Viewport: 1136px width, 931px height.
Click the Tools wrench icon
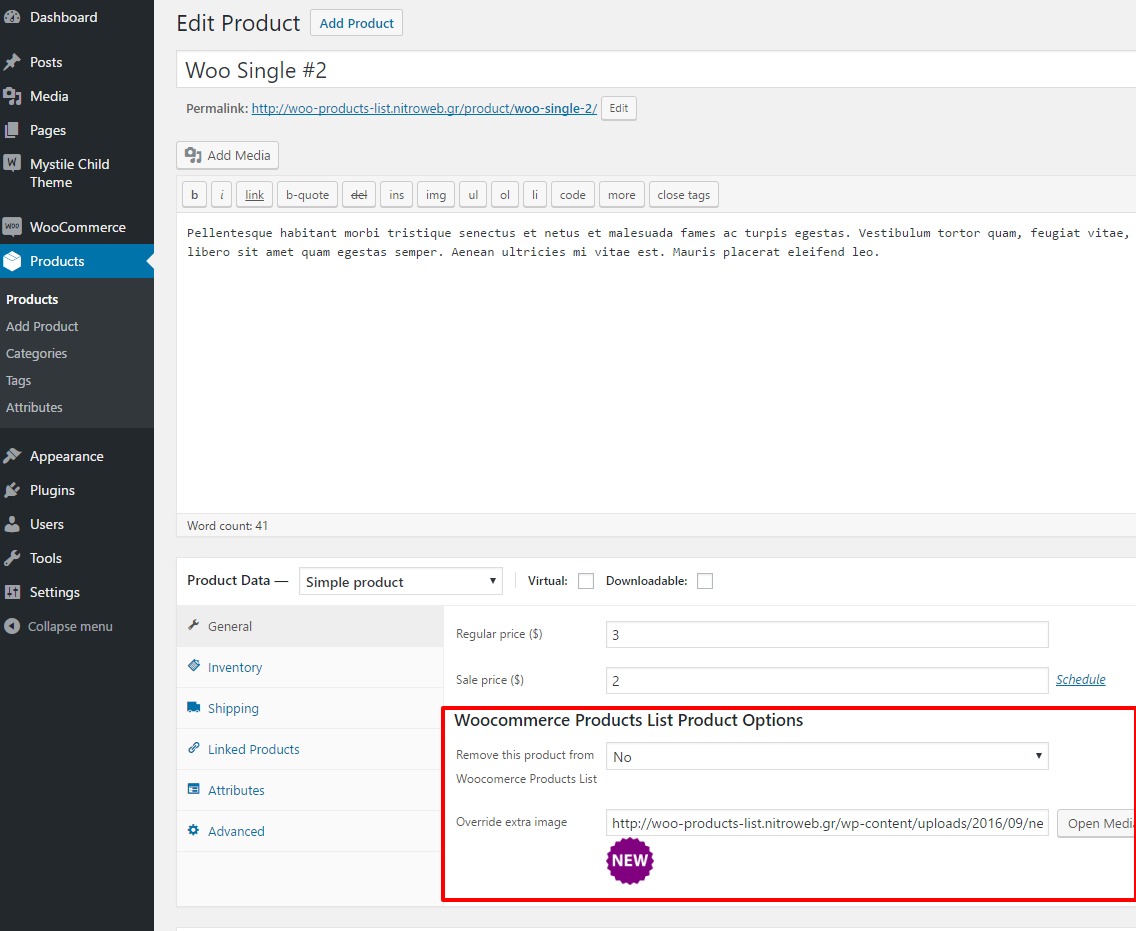12,558
